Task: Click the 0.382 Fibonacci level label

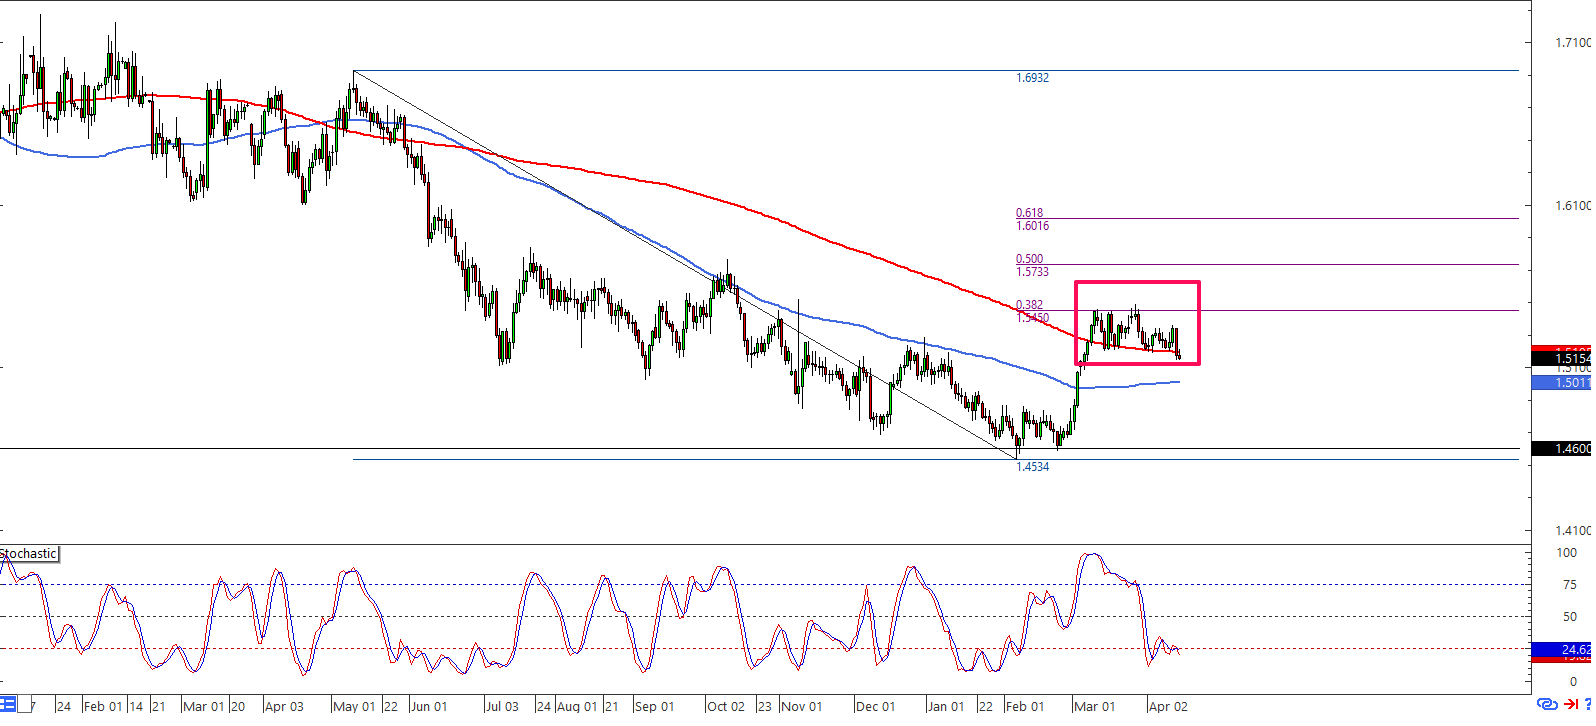Action: (x=1029, y=305)
